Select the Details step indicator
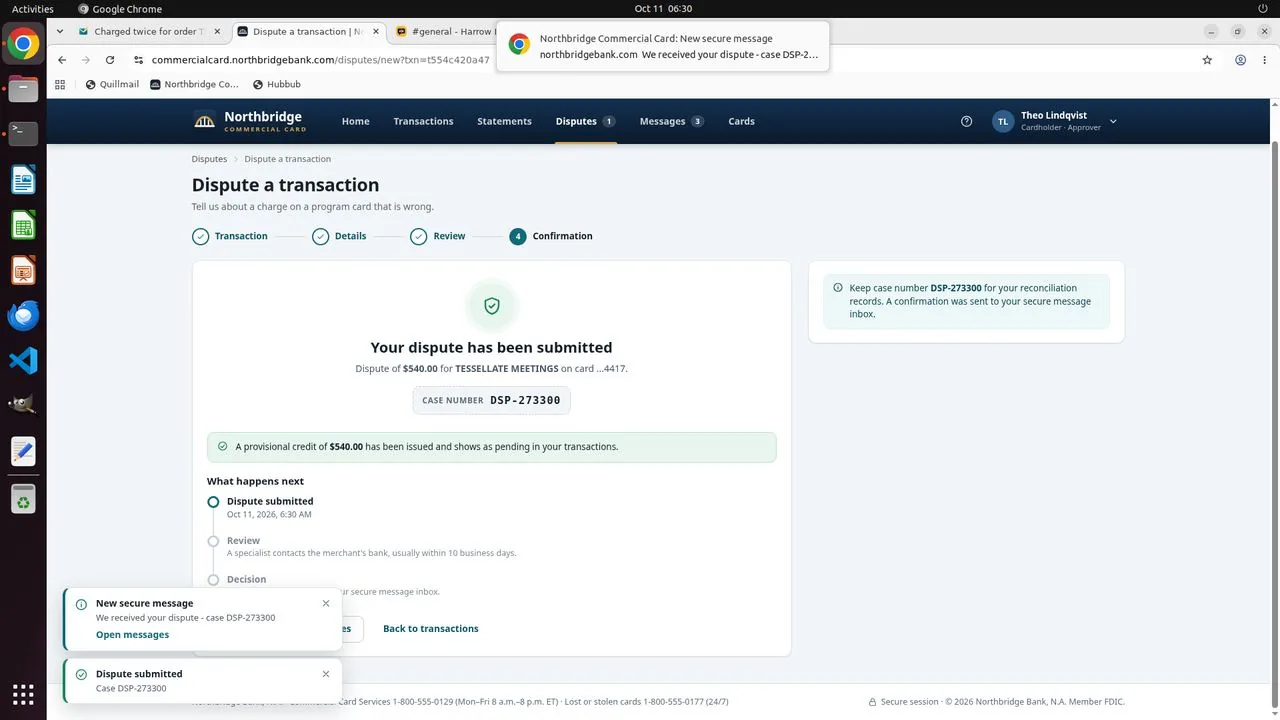Screen dimensions: 1280x720 pyautogui.click(x=339, y=236)
